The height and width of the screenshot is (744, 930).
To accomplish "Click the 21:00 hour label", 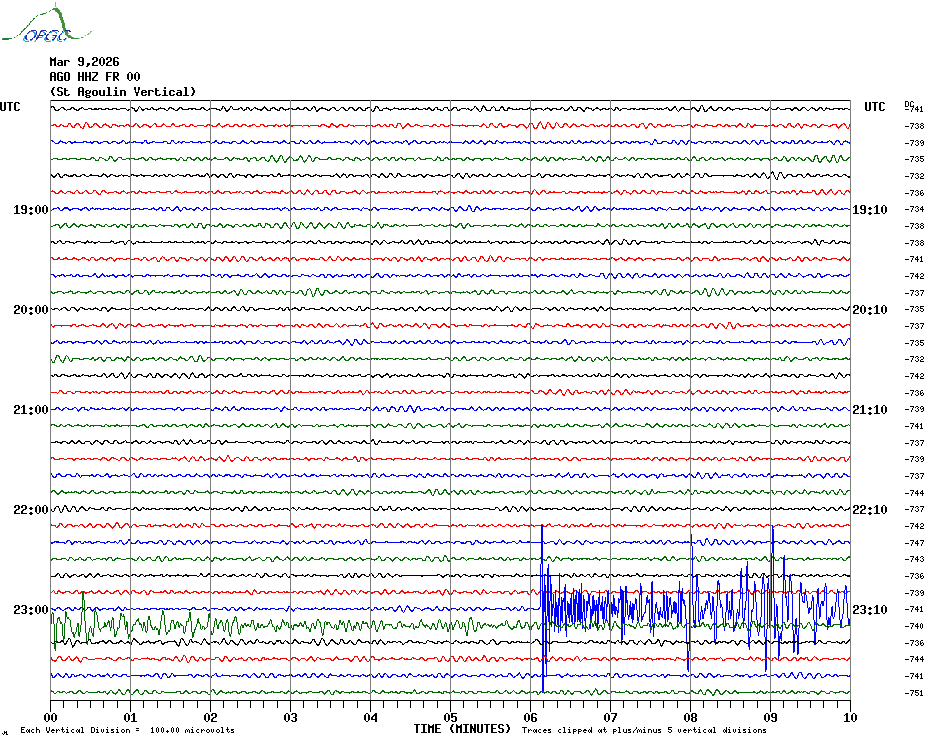I will (30, 410).
